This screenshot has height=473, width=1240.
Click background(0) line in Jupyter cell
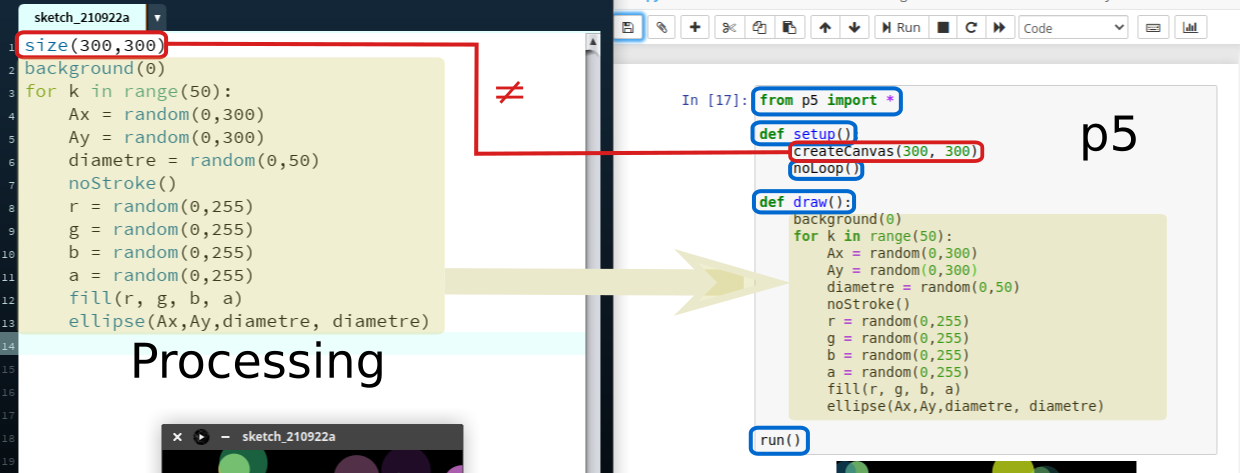[847, 219]
